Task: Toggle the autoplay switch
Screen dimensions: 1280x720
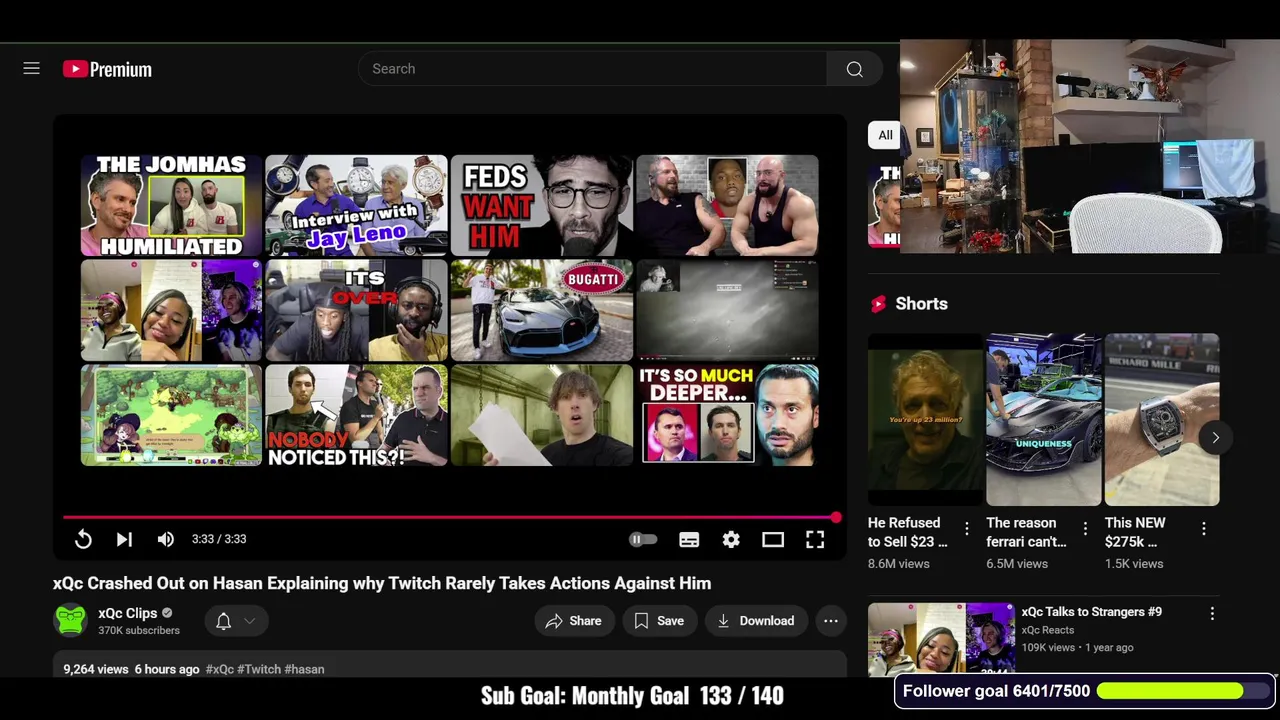Action: tap(642, 539)
